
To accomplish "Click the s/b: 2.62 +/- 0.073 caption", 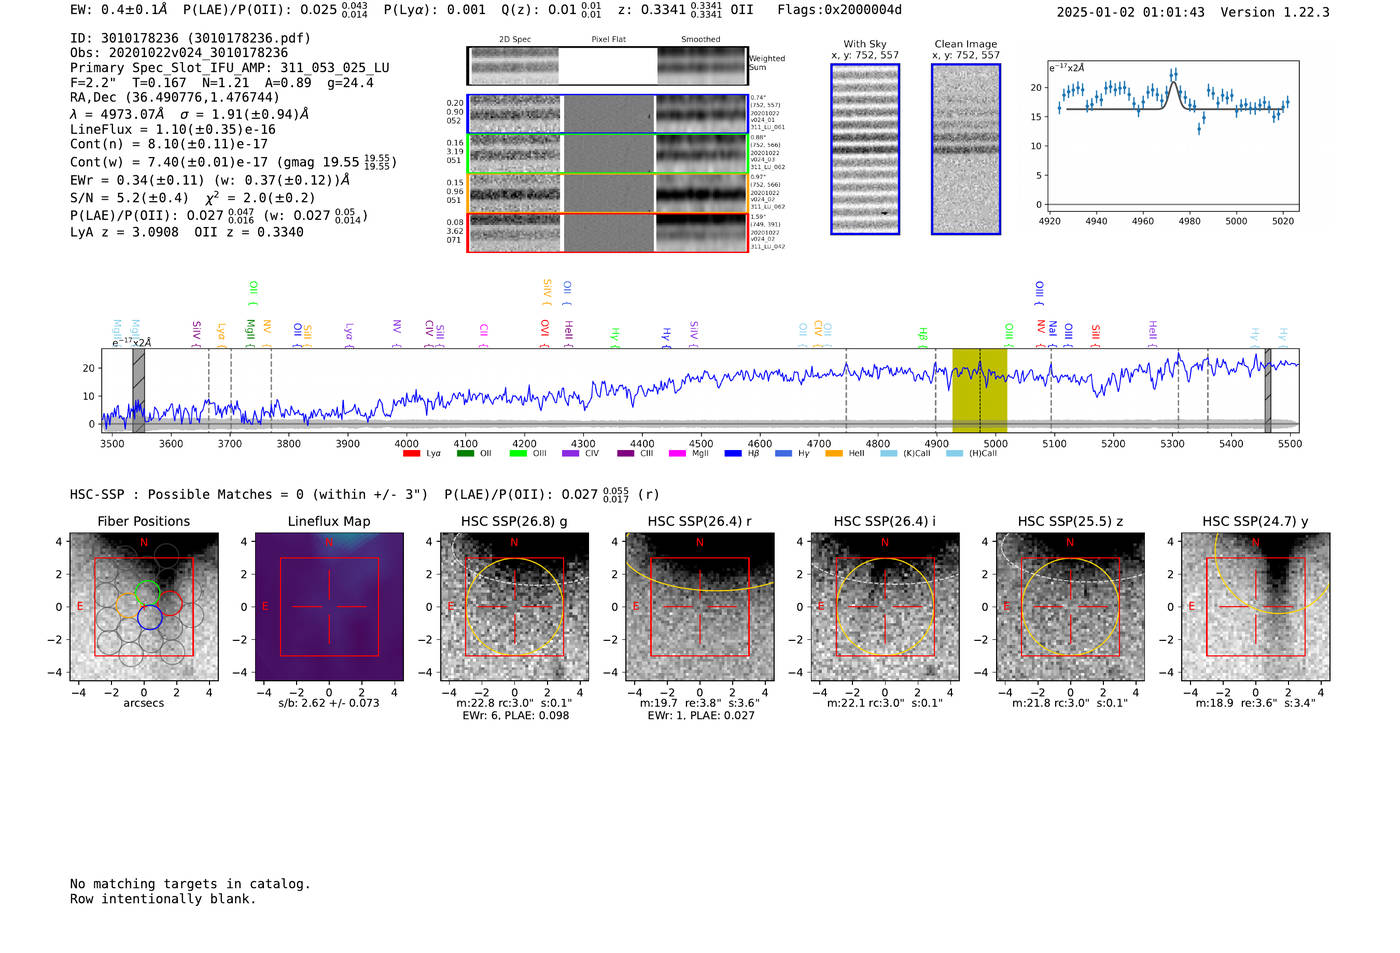I will click(329, 703).
